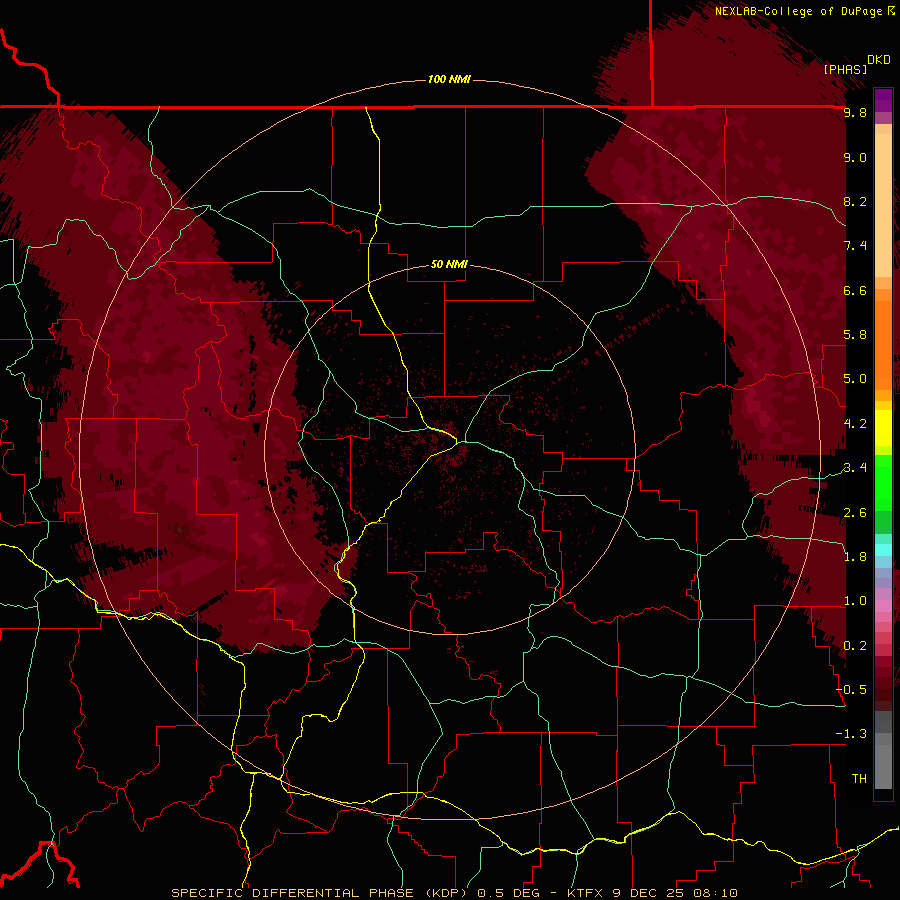The height and width of the screenshot is (900, 900).
Task: Click the -1.3 legend value
Action: 852,734
